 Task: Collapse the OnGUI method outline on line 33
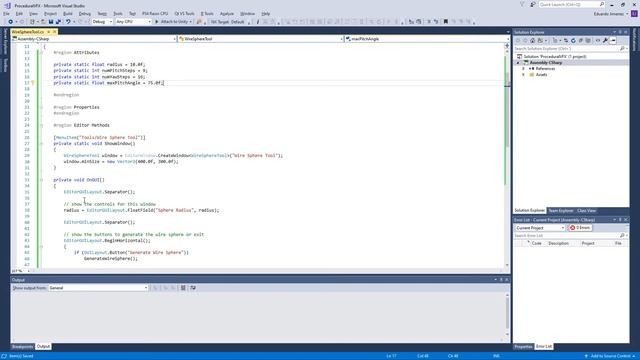coord(41,180)
